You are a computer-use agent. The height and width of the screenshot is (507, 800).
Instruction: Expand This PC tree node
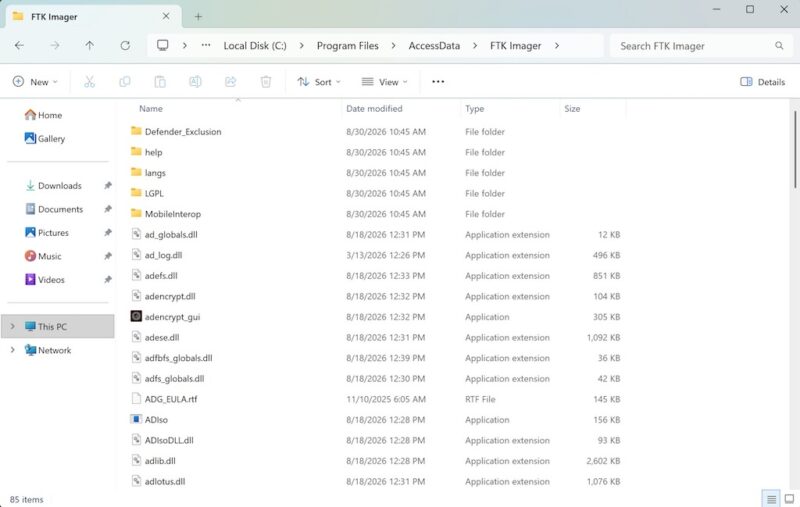pos(13,326)
